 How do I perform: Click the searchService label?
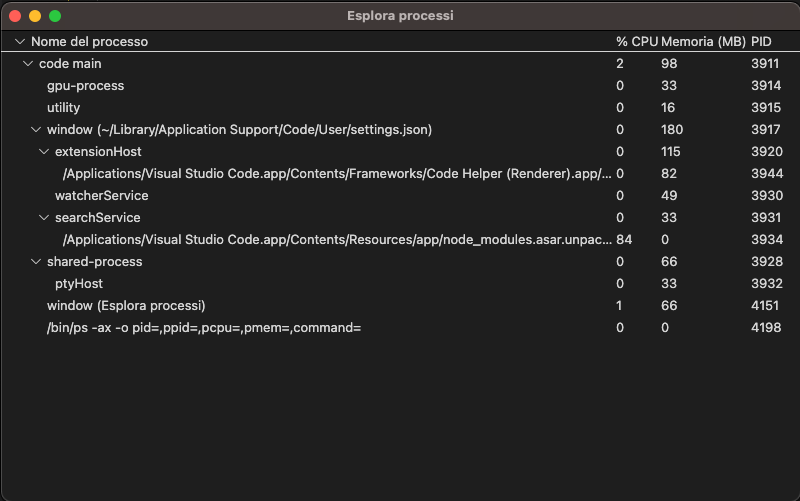97,217
